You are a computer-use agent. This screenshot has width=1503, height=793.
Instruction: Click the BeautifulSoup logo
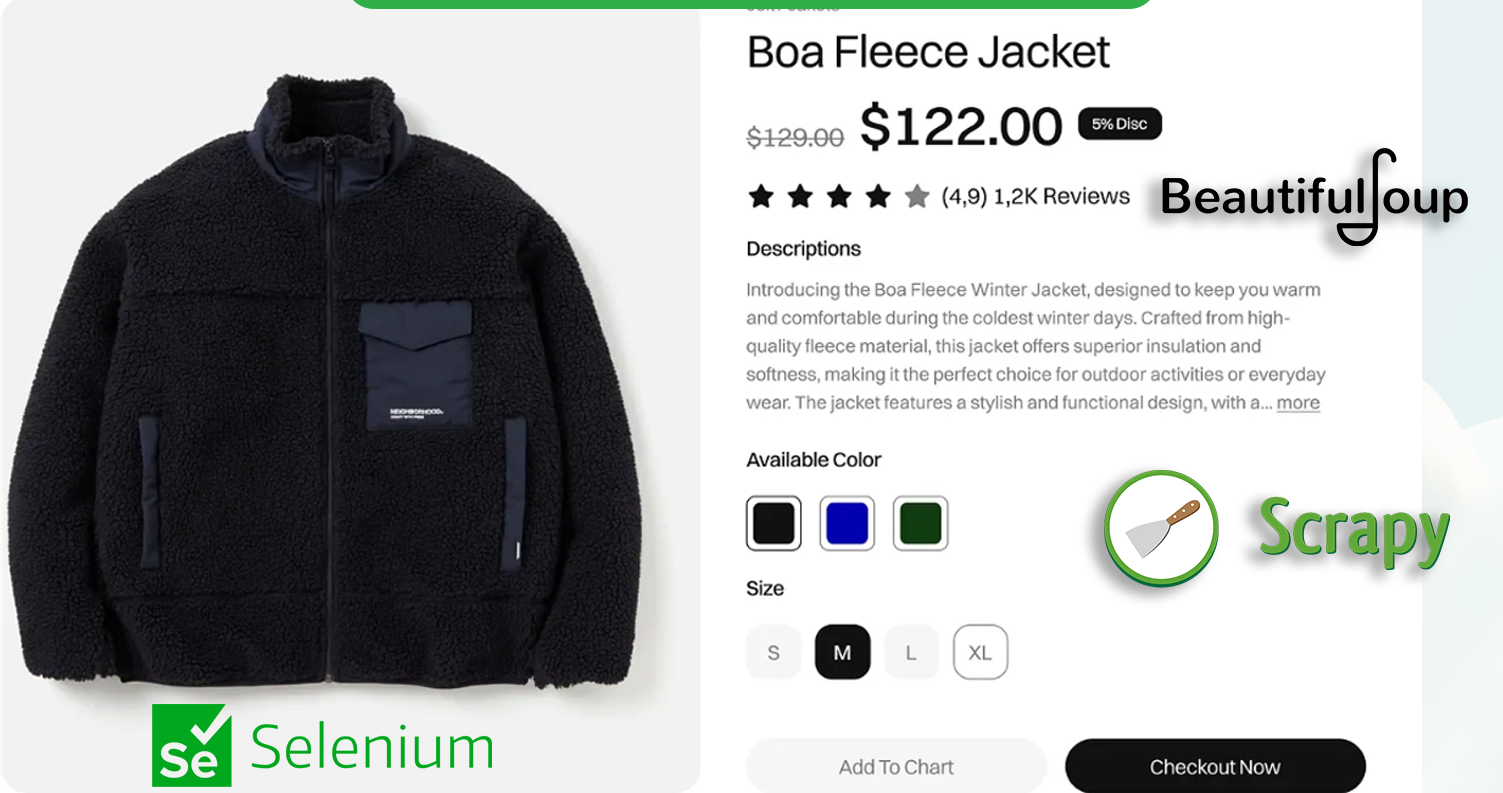pos(1313,199)
